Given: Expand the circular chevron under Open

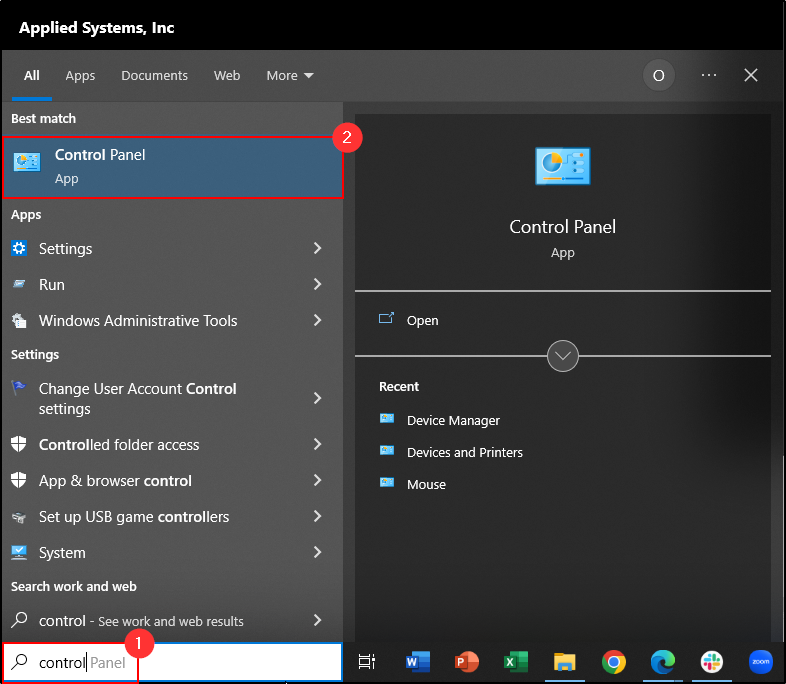Looking at the screenshot, I should (562, 356).
